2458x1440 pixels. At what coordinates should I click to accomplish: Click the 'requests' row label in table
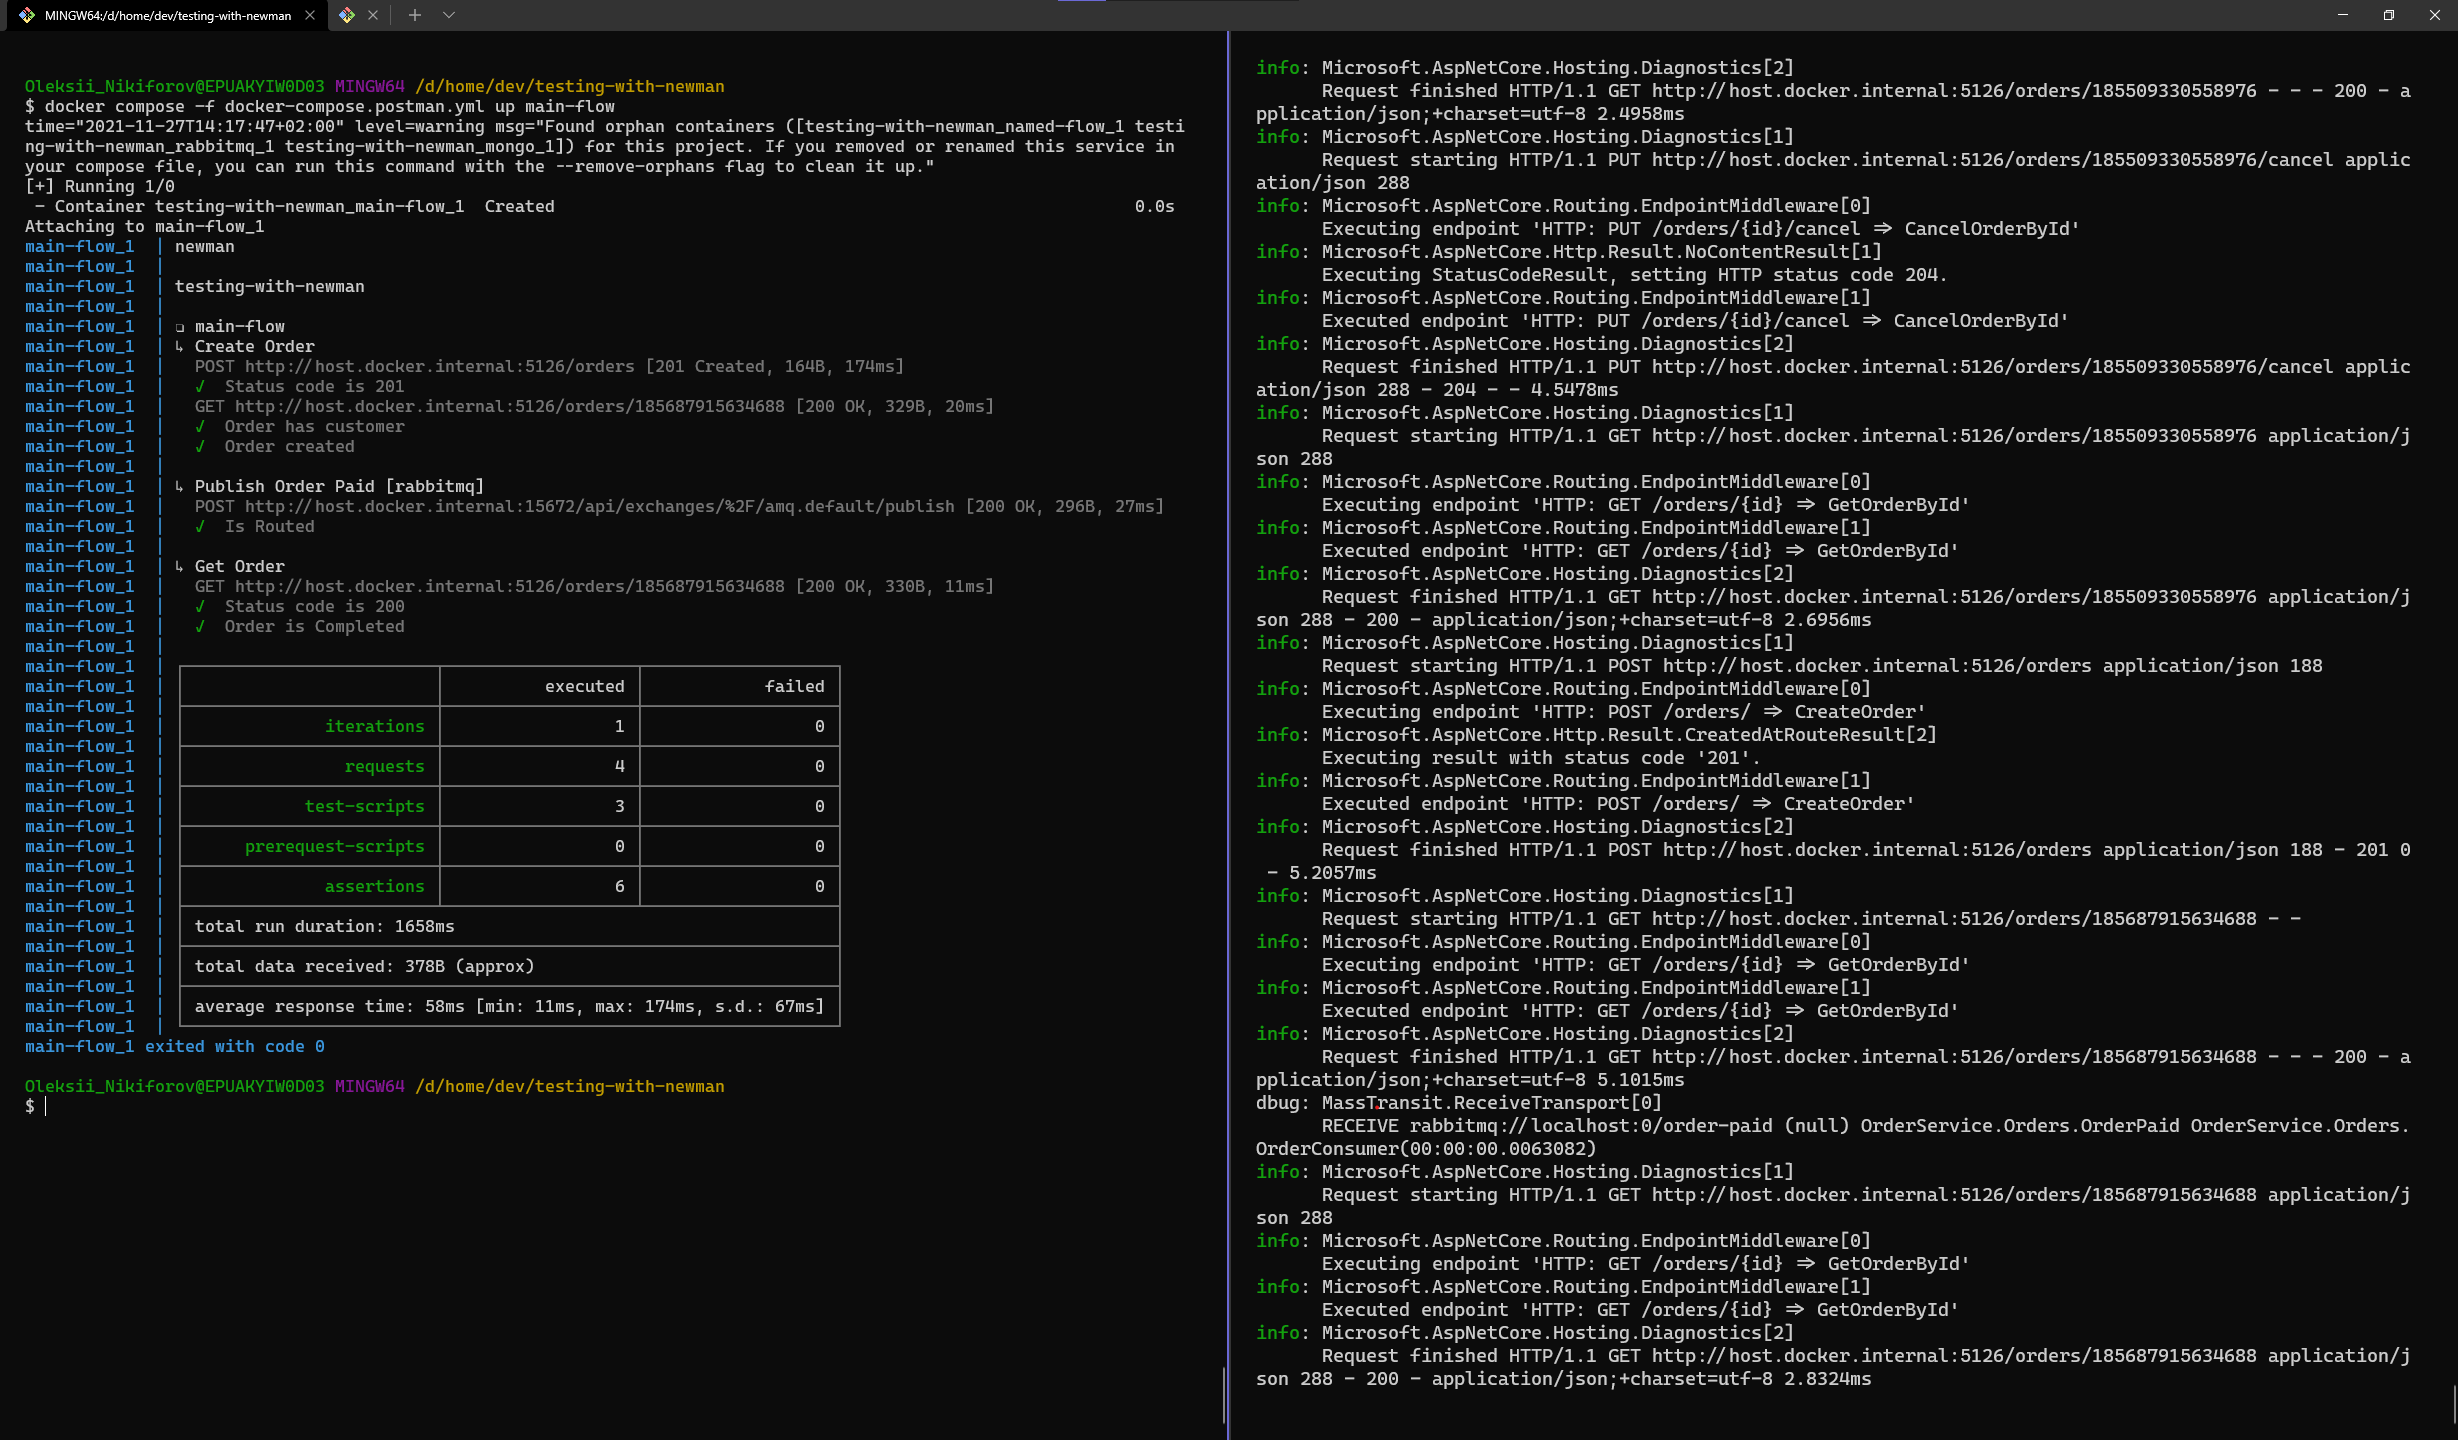[384, 766]
